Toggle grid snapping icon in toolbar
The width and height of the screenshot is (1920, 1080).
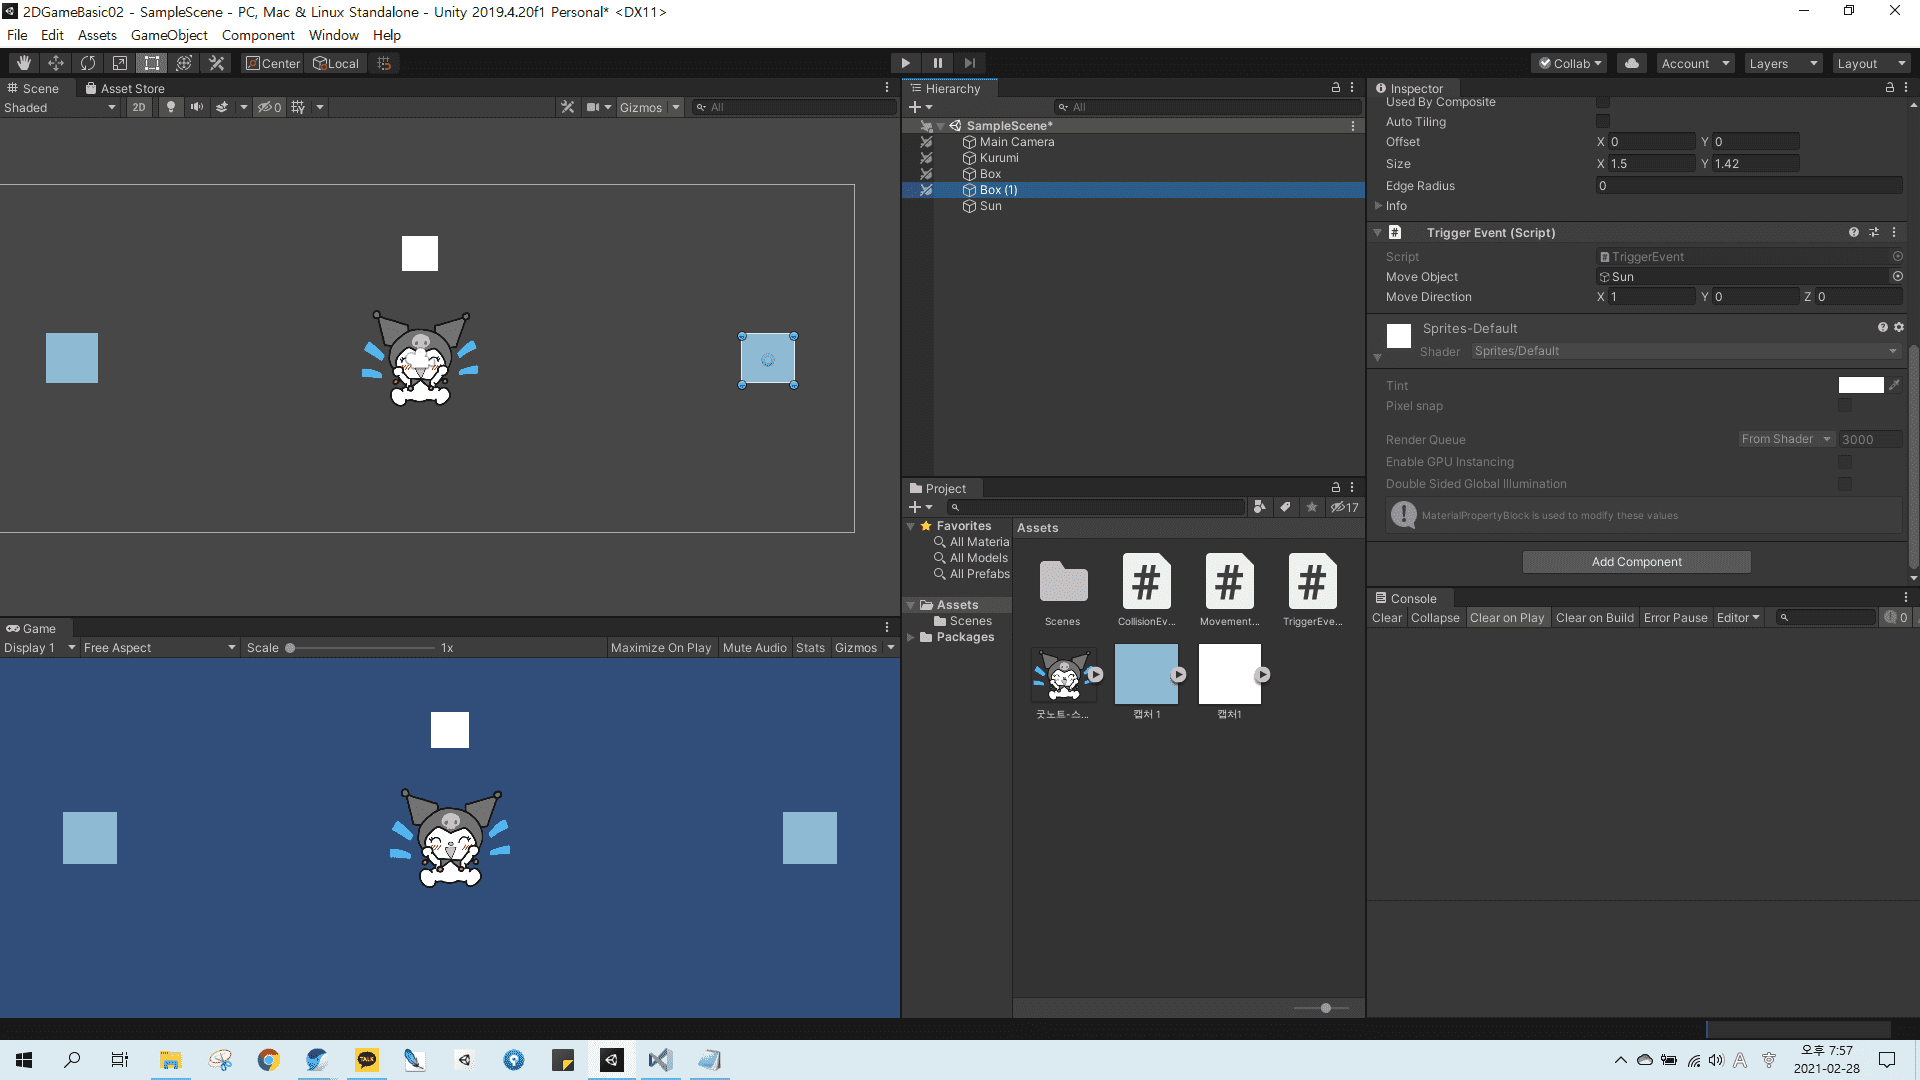[x=384, y=63]
